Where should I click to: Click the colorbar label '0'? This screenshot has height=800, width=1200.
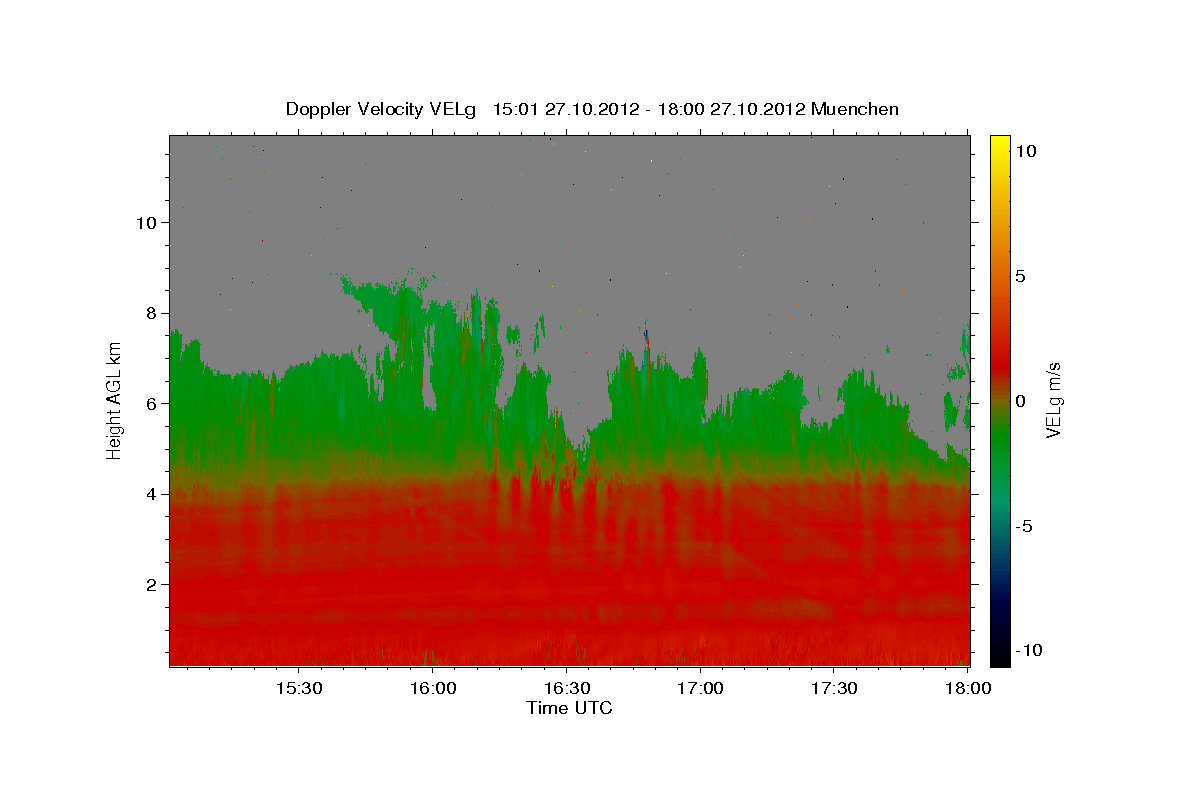pos(1022,401)
